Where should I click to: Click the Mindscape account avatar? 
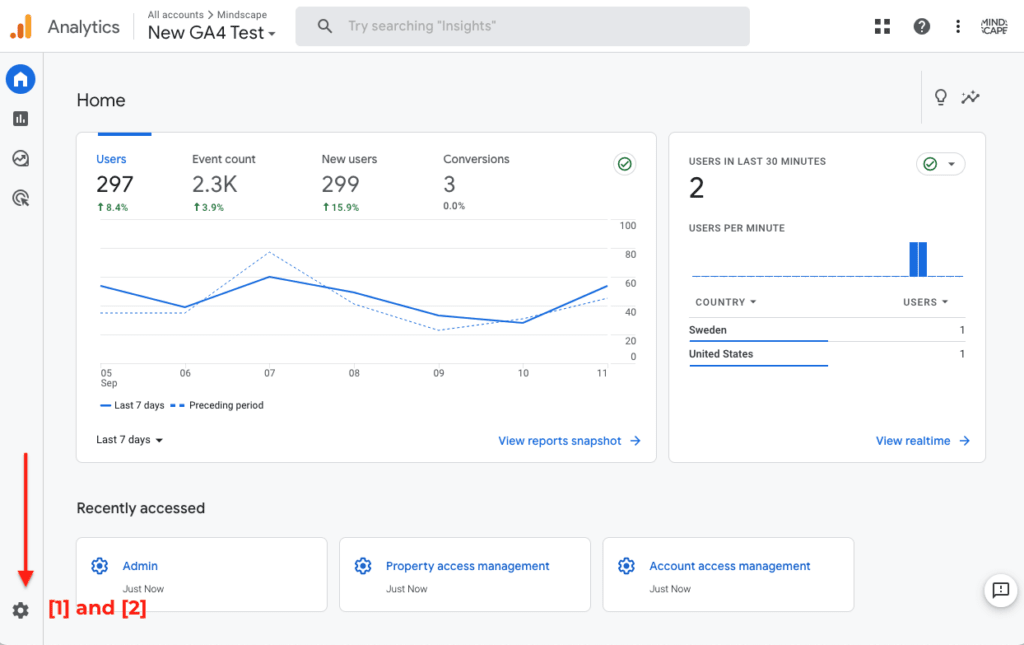[x=993, y=26]
